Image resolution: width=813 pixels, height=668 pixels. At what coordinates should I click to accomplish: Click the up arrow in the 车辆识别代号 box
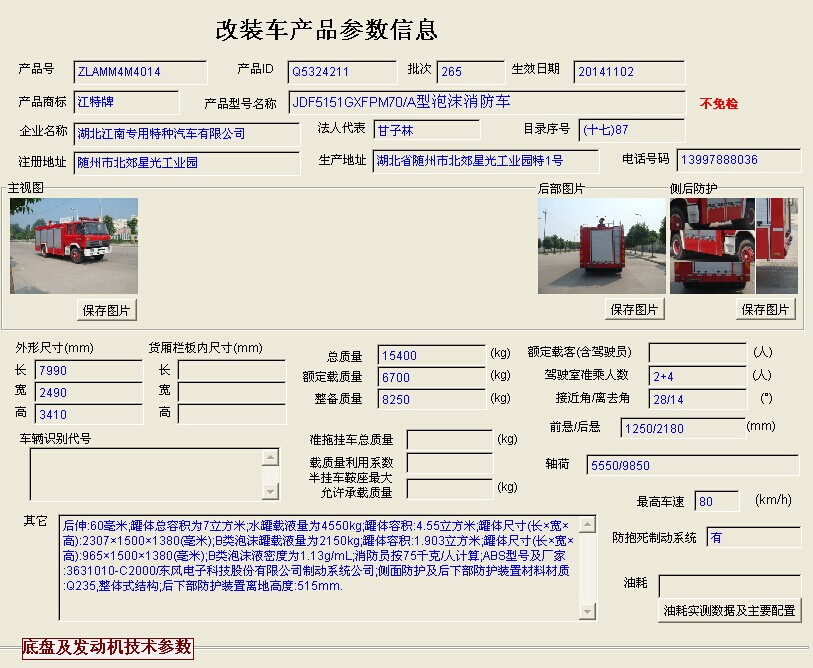270,457
